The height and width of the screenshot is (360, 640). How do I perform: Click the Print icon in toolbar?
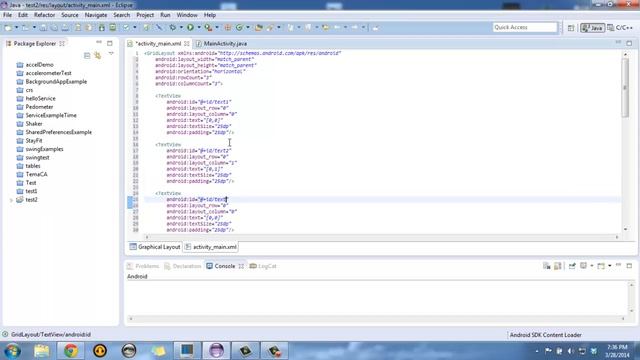point(65,27)
